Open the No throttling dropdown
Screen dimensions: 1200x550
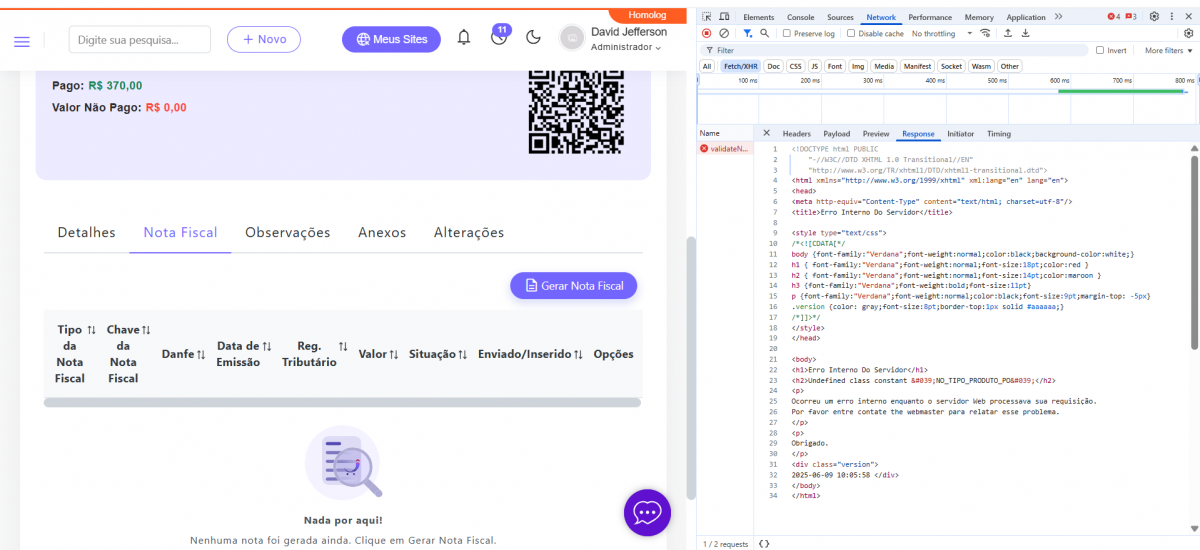coord(938,33)
